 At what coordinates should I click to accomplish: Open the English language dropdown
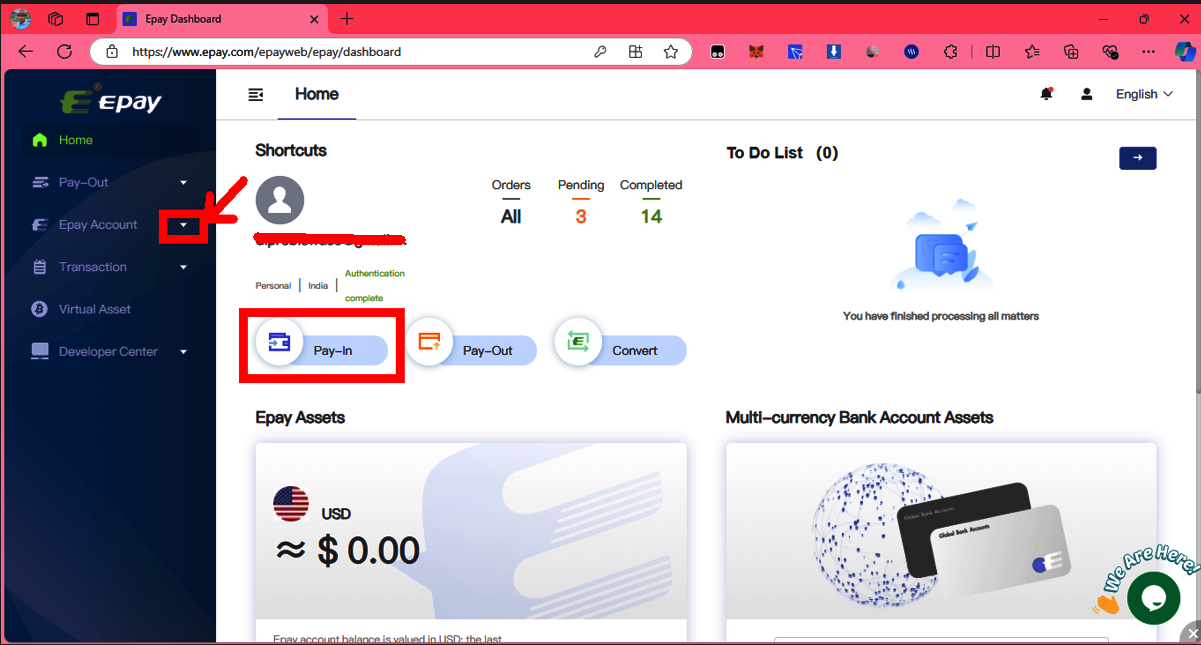pyautogui.click(x=1144, y=94)
